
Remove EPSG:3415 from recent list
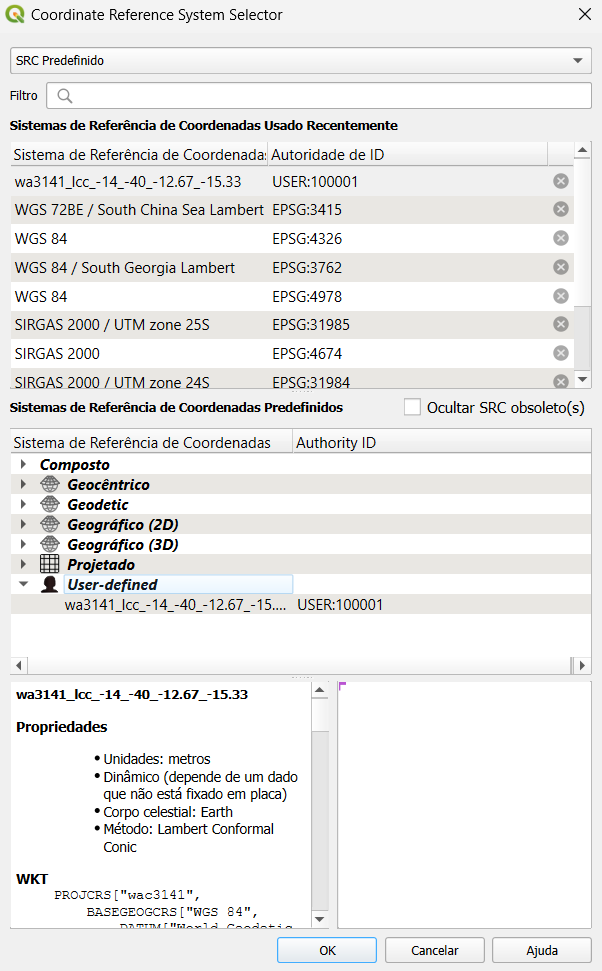point(561,209)
